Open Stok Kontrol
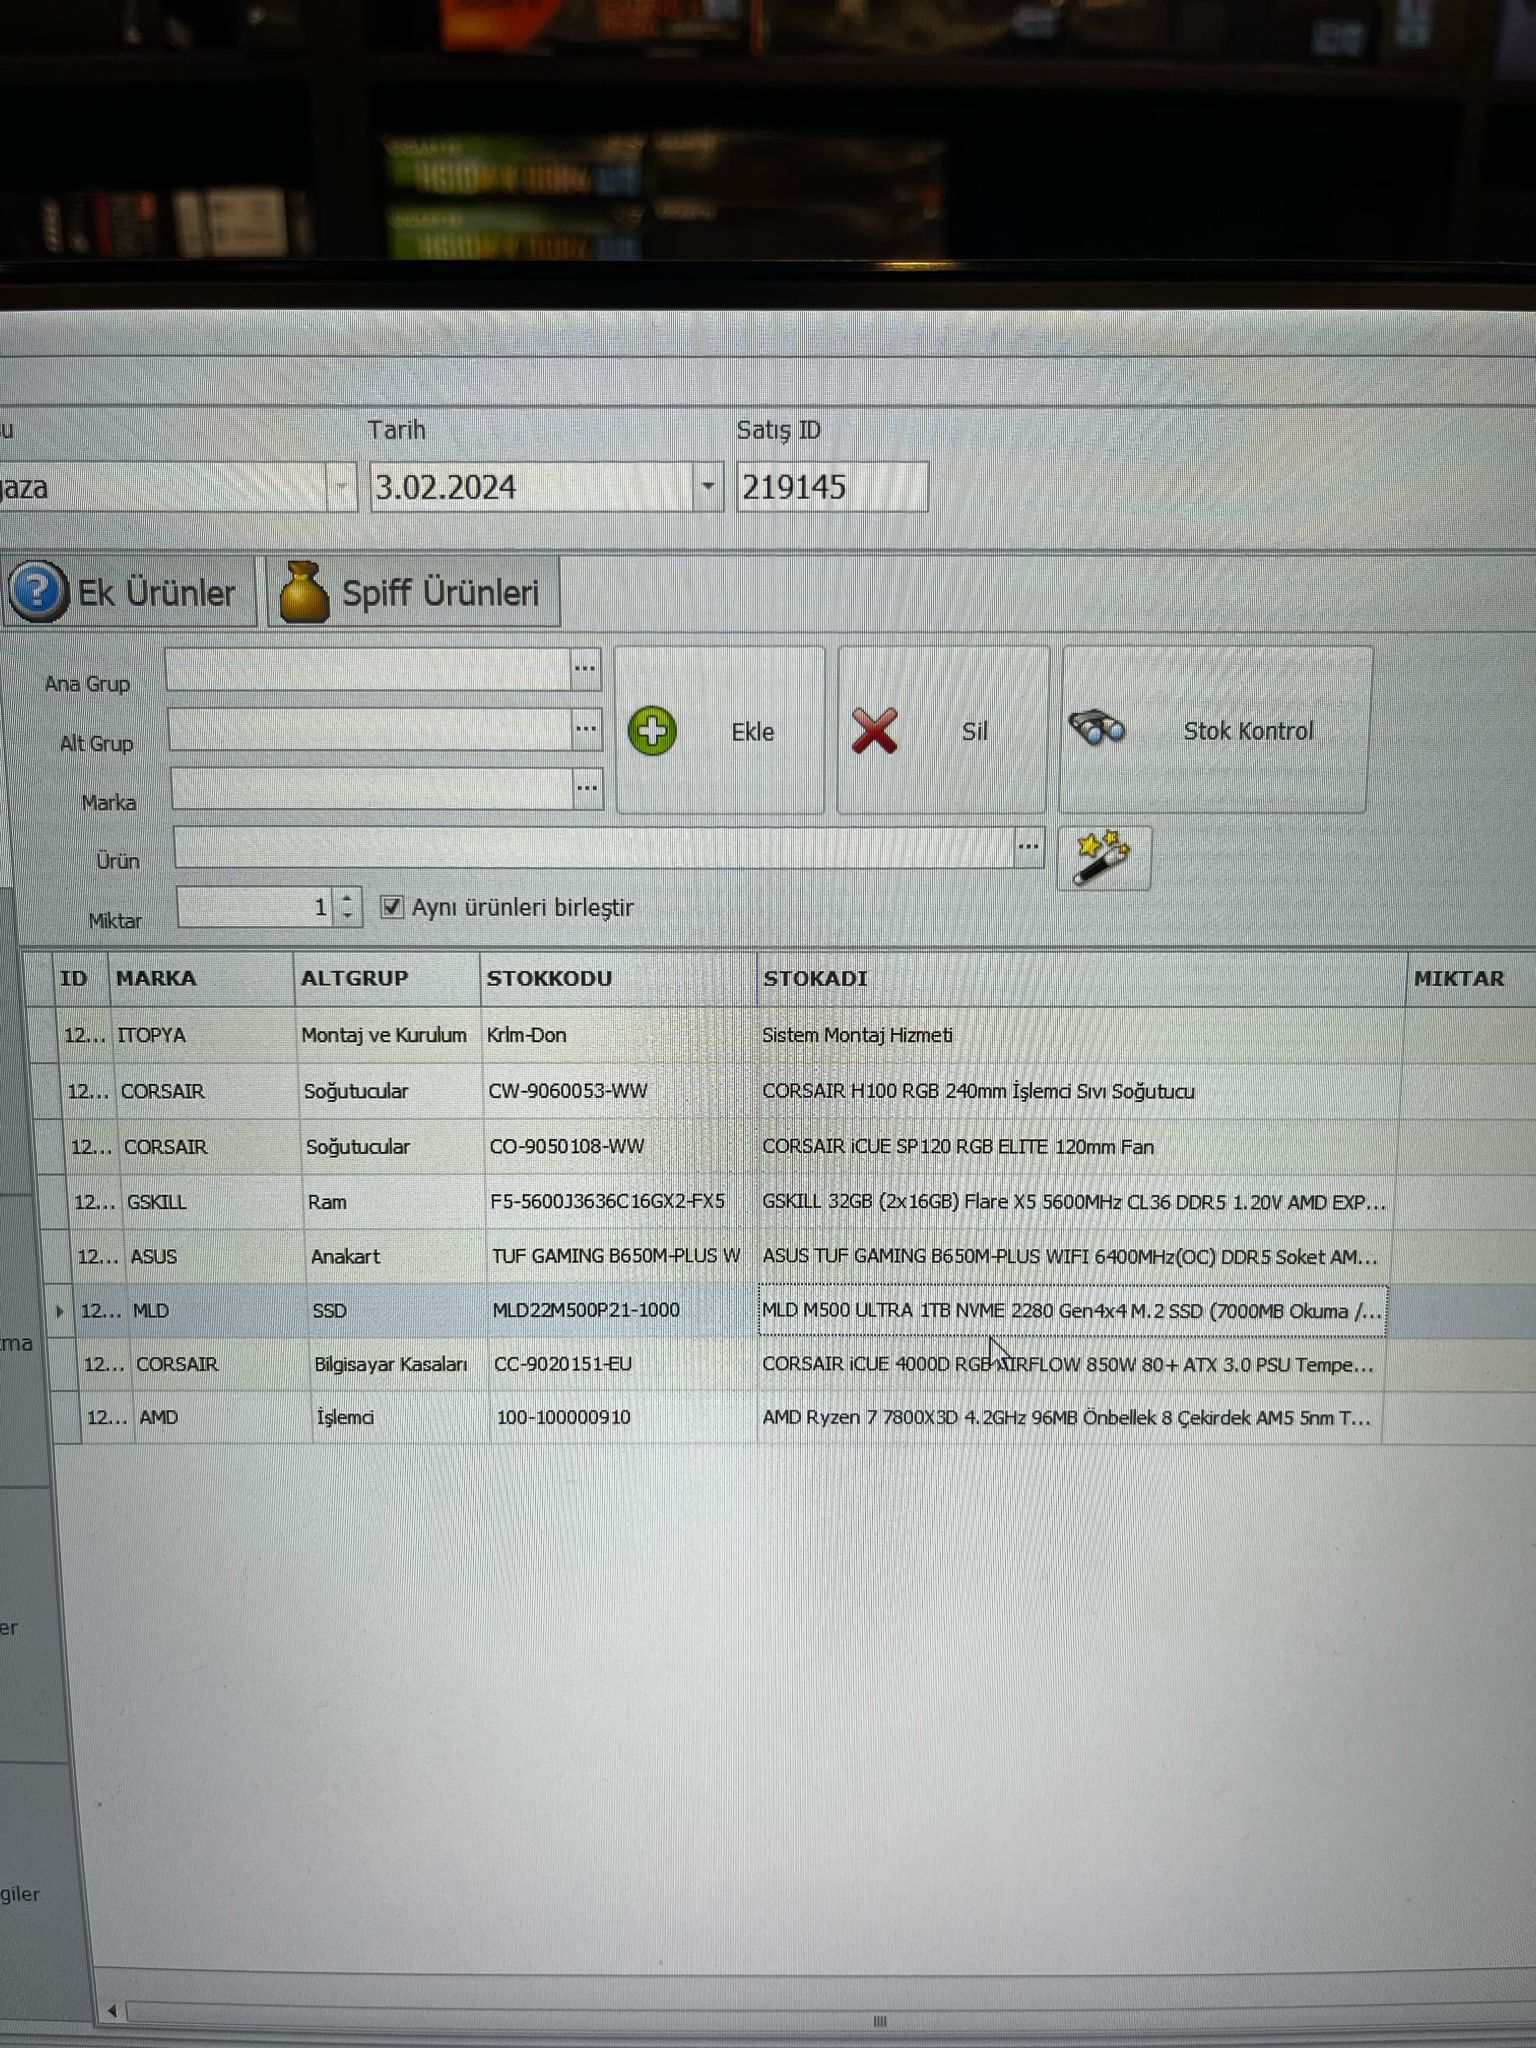This screenshot has height=2048, width=1536. [1214, 730]
